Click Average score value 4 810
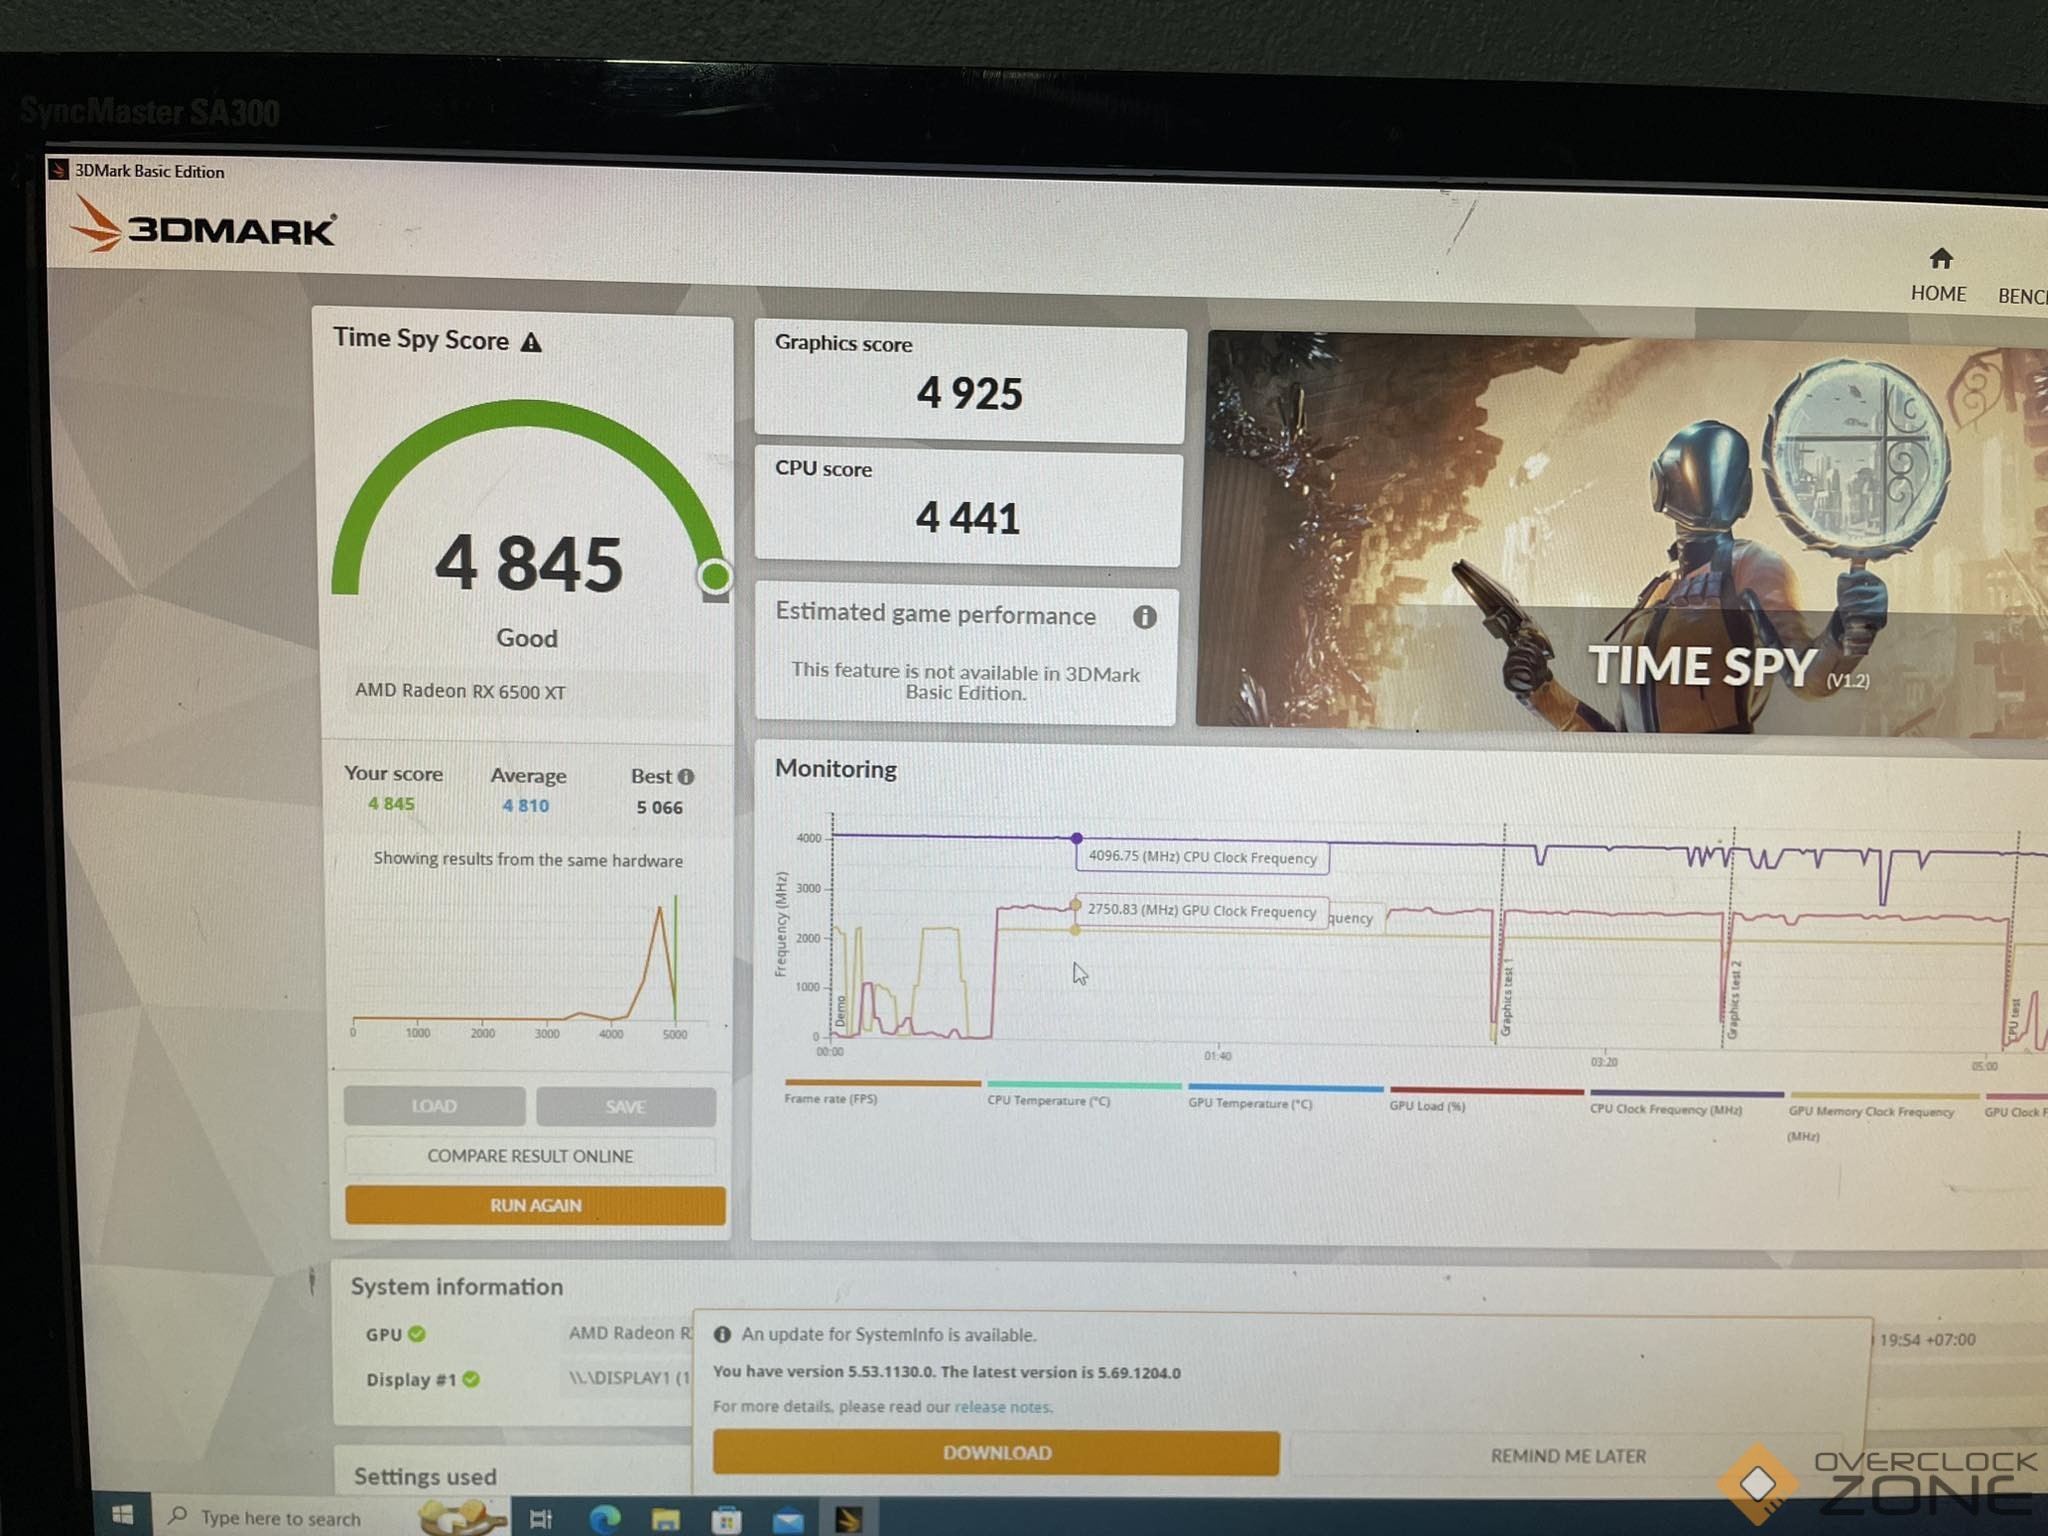This screenshot has height=1536, width=2048. pos(526,806)
